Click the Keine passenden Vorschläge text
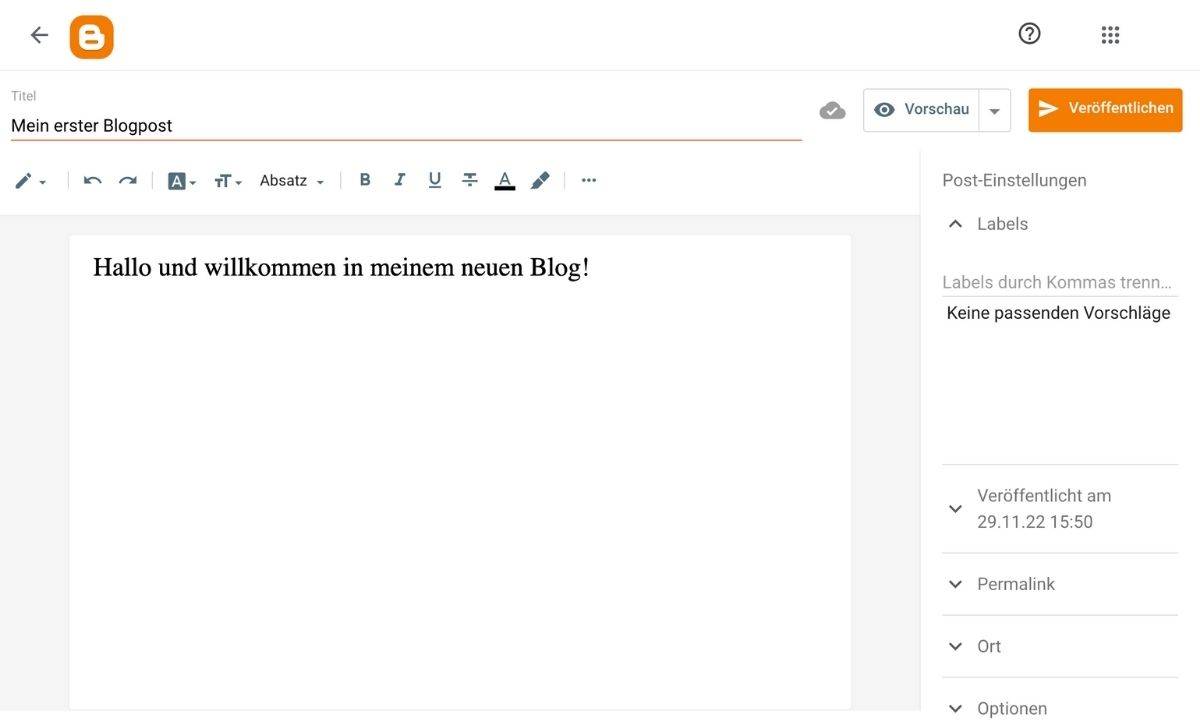 pyautogui.click(x=1058, y=313)
